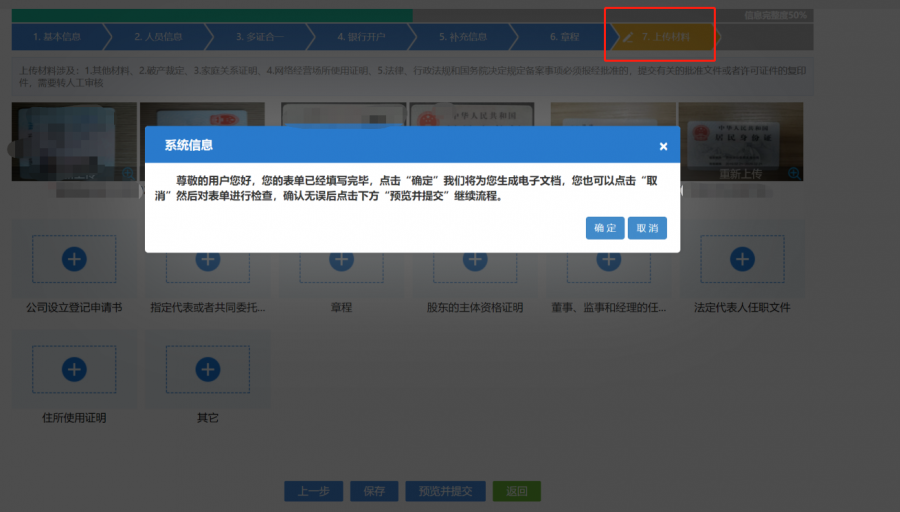Click 信息完整度50% text
The width and height of the screenshot is (900, 512).
775,15
